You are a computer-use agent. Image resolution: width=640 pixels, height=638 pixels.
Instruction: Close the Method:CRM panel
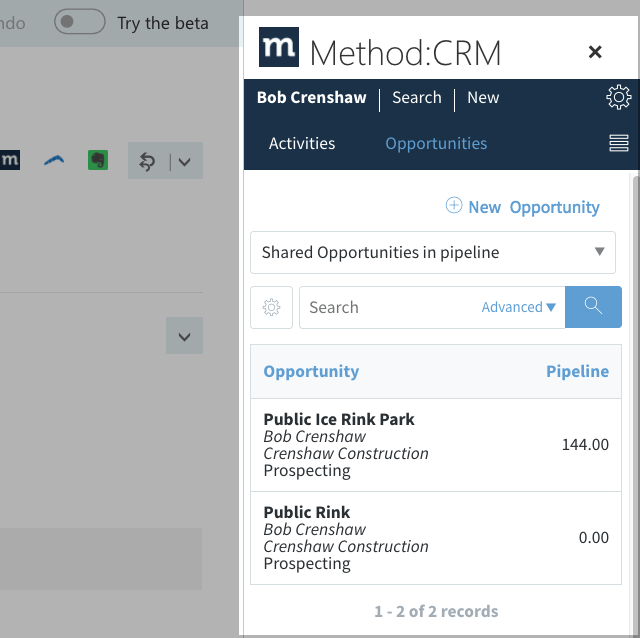click(595, 52)
